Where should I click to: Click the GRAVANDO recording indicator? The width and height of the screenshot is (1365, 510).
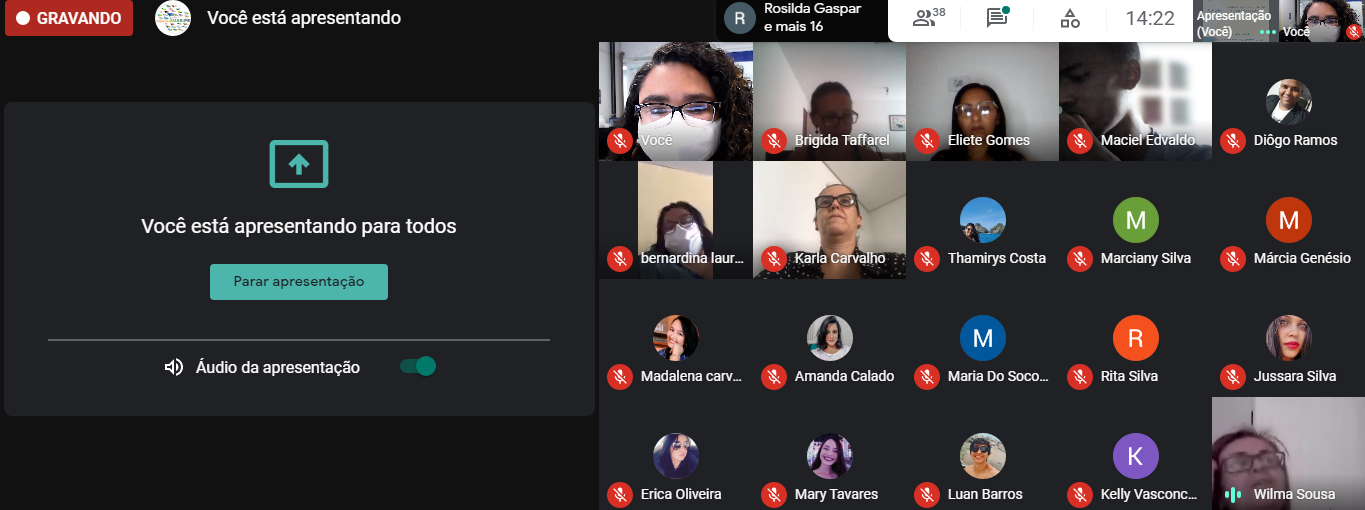point(69,18)
